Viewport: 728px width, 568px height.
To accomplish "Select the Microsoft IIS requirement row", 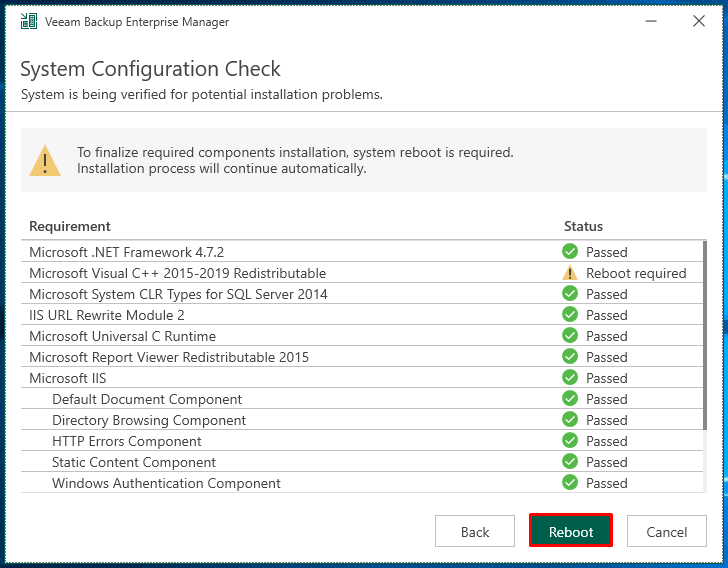I will point(362,378).
